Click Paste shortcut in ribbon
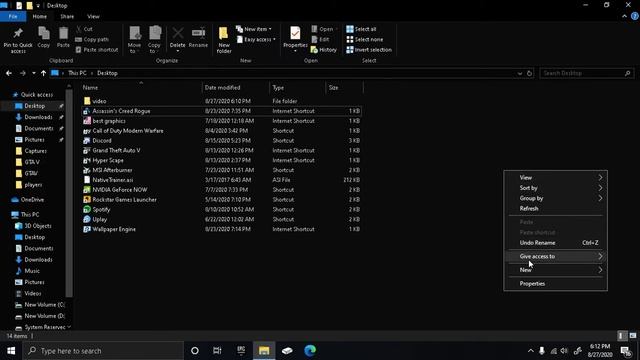 point(97,49)
